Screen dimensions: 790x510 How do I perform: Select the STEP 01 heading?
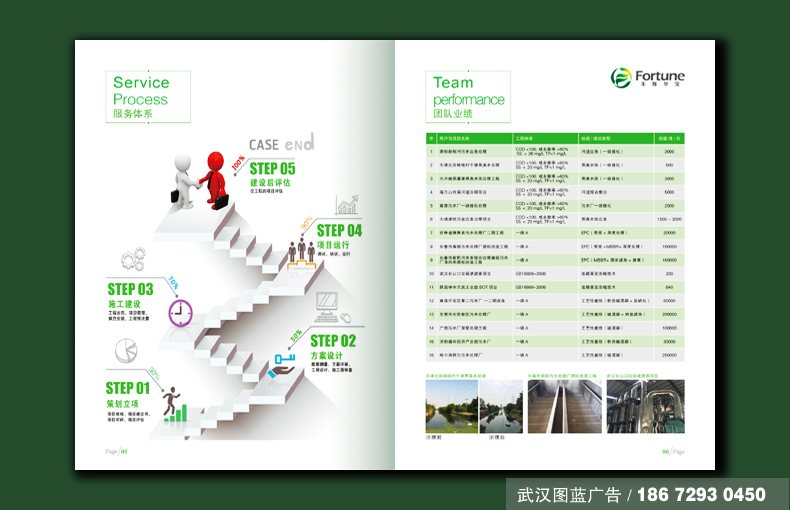click(128, 388)
